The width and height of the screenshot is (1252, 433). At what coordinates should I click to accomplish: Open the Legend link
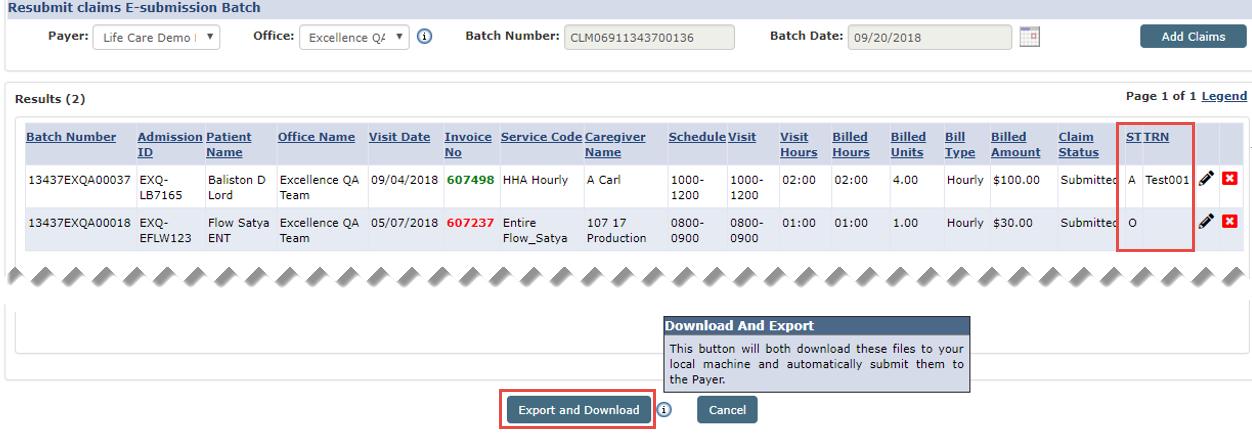(x=1224, y=96)
